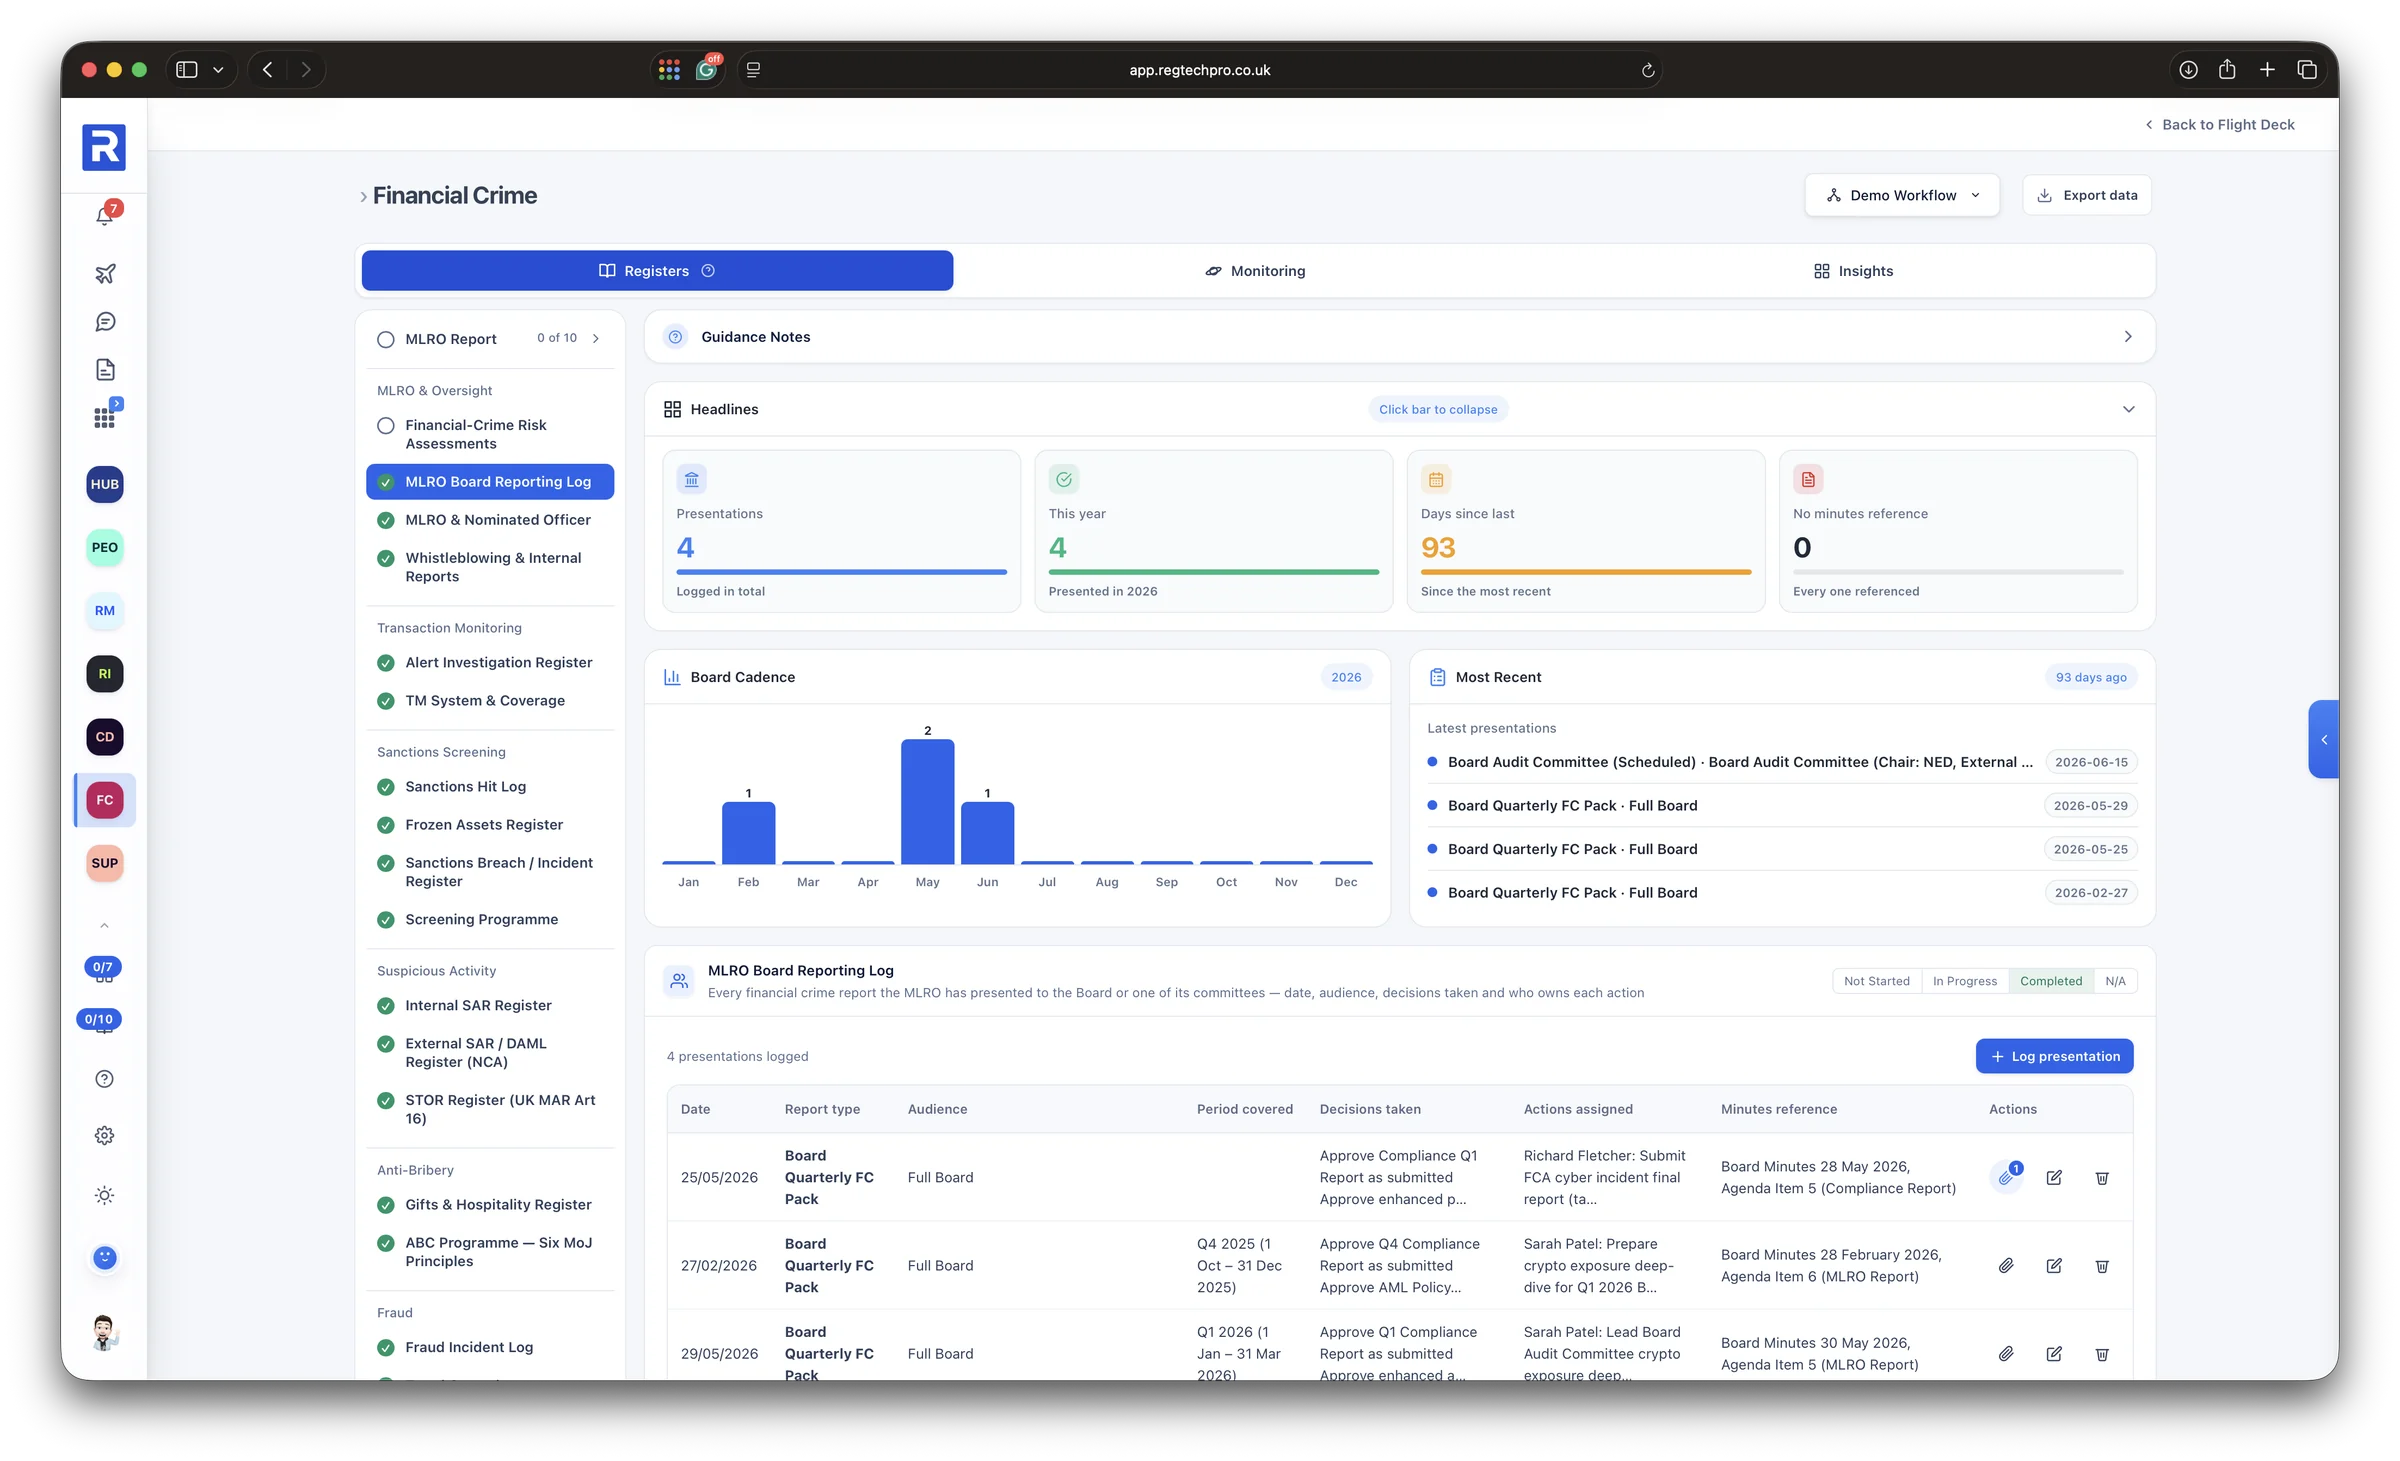Open Frozen Assets Register
The height and width of the screenshot is (1461, 2400).
coord(490,825)
